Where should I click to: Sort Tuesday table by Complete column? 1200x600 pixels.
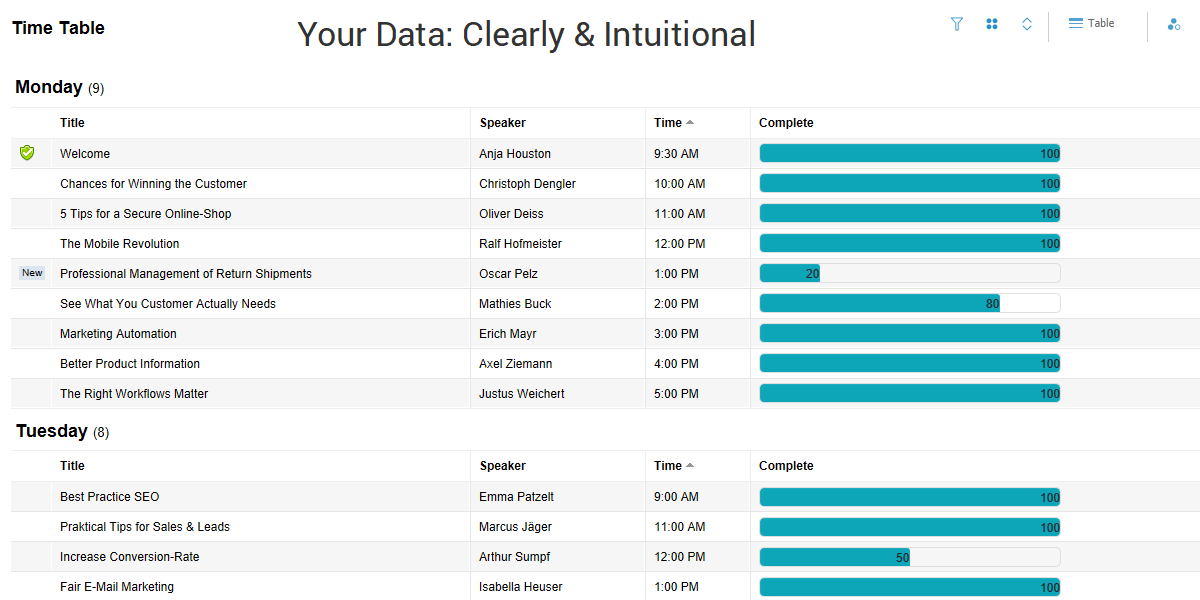click(x=786, y=466)
